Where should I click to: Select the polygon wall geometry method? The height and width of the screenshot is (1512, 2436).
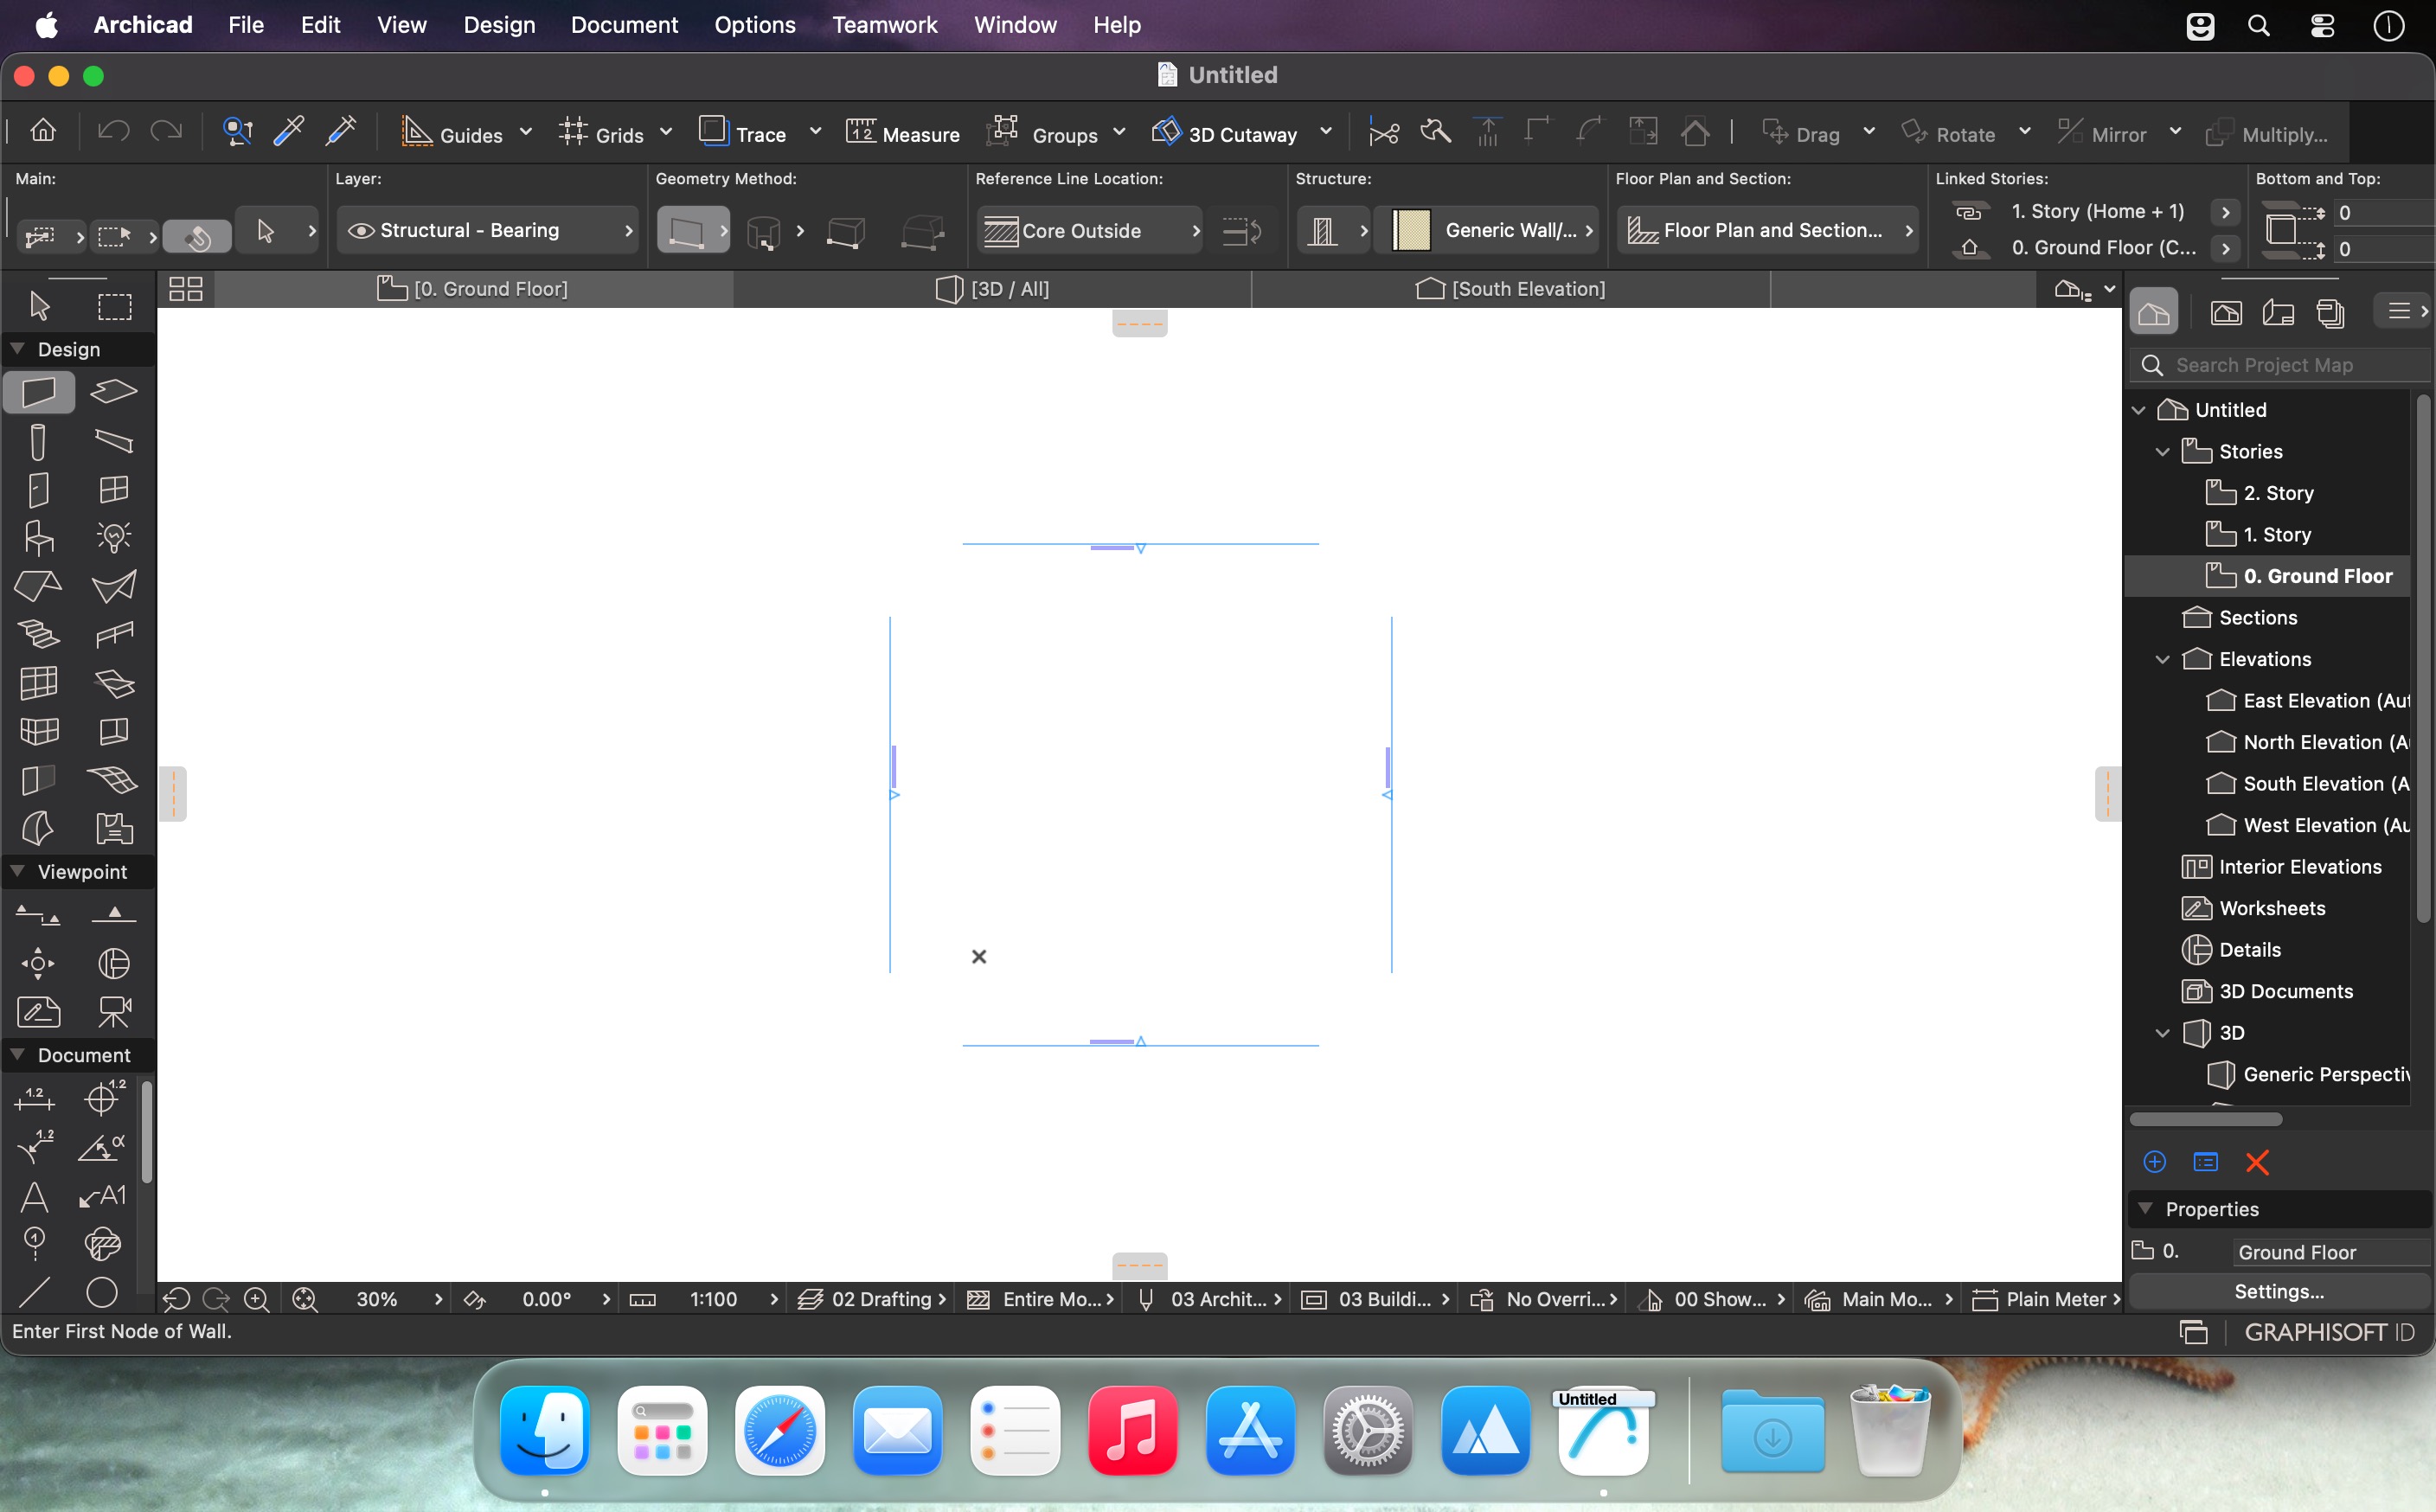point(922,232)
